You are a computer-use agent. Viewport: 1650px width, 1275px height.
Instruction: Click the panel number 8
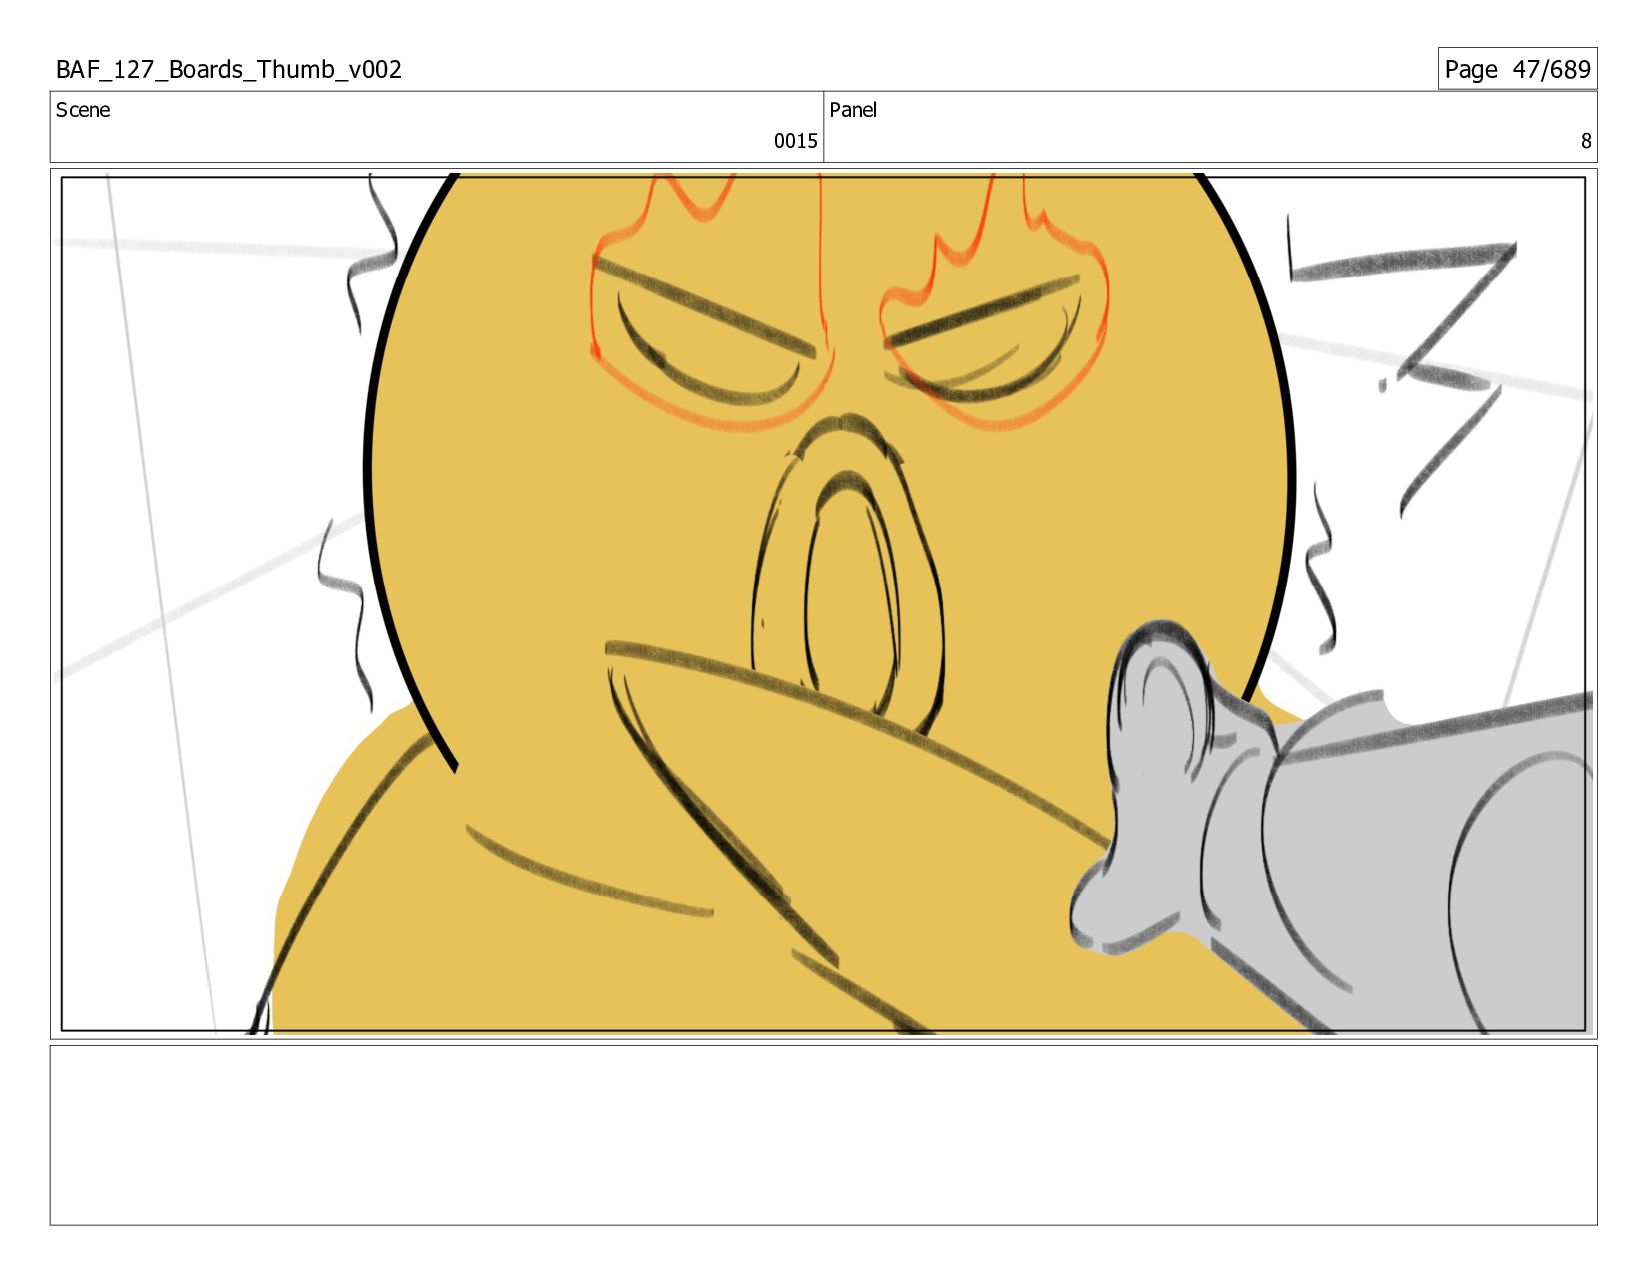click(x=1585, y=141)
